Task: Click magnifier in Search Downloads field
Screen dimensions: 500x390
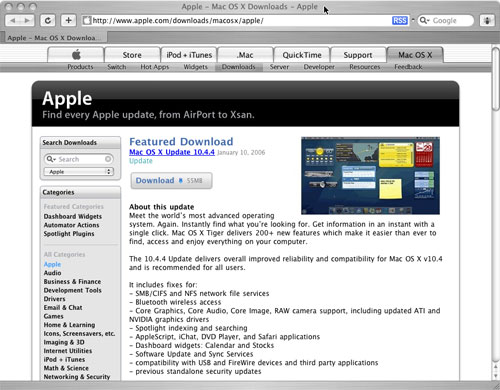Action: pos(51,159)
